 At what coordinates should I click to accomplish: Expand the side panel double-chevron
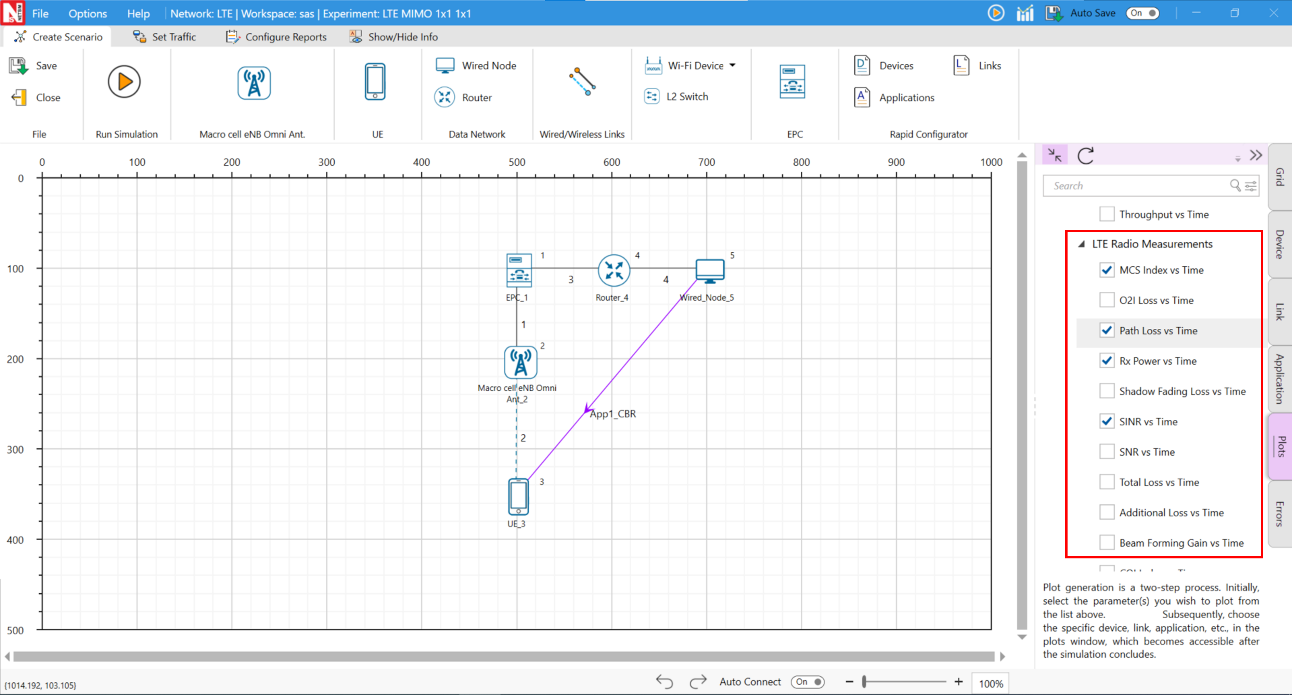1256,155
